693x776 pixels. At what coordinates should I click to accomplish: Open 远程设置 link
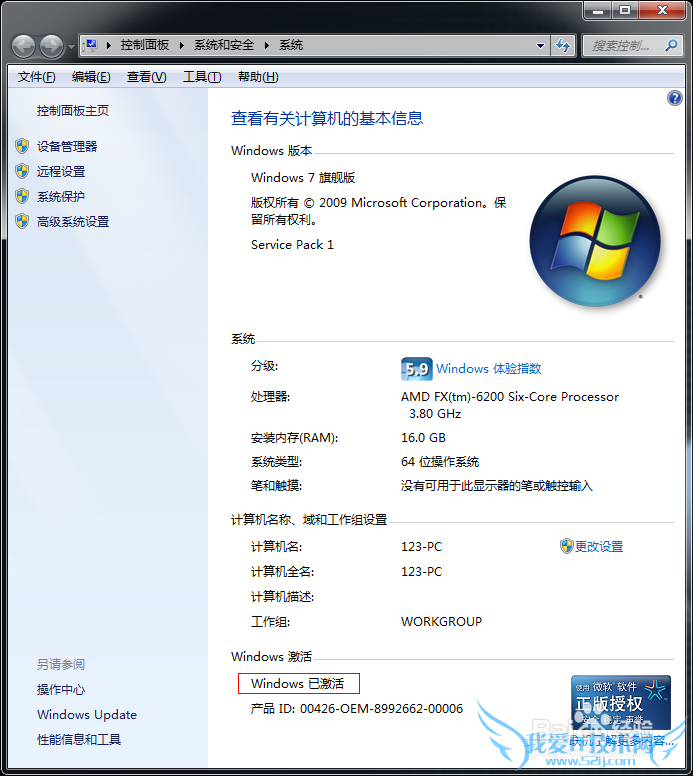[61, 172]
